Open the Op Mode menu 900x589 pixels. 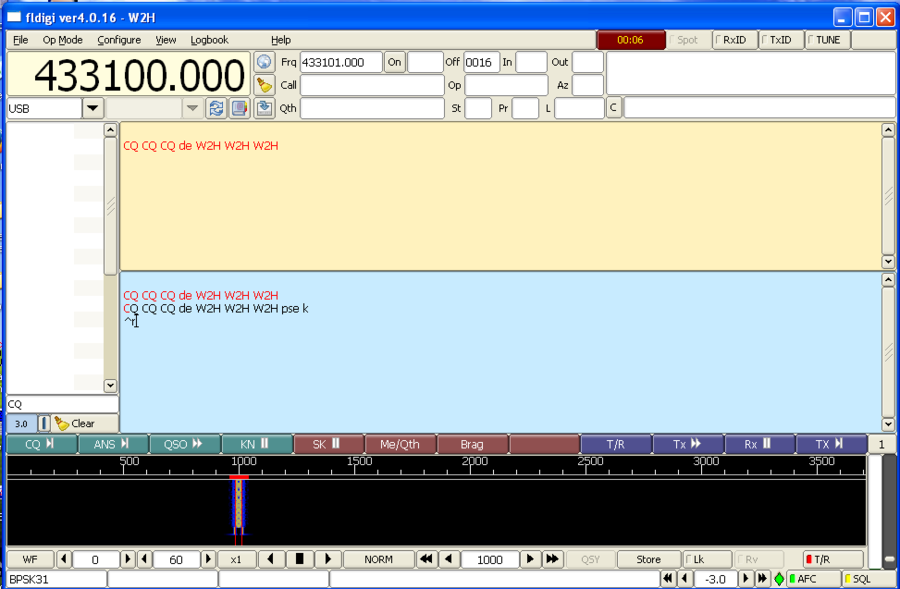tap(62, 40)
